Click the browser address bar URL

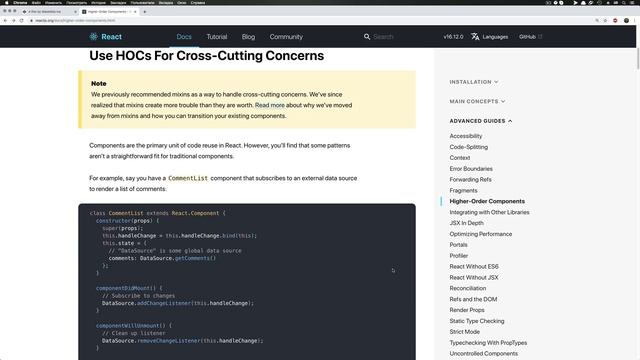click(75, 20)
